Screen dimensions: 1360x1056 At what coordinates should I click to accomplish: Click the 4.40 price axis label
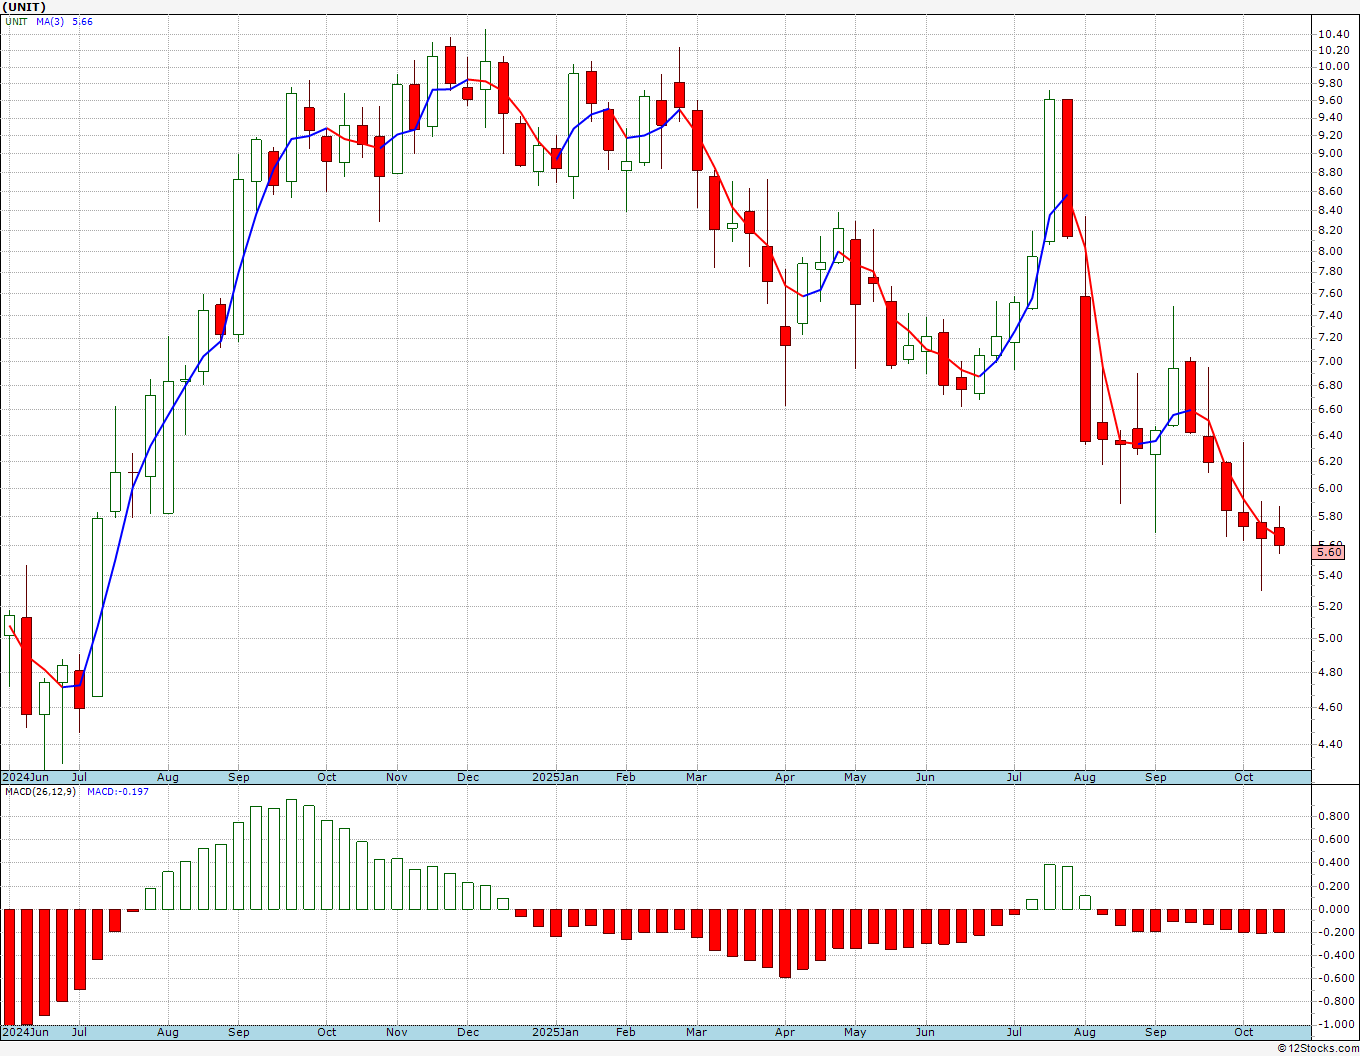pos(1329,744)
